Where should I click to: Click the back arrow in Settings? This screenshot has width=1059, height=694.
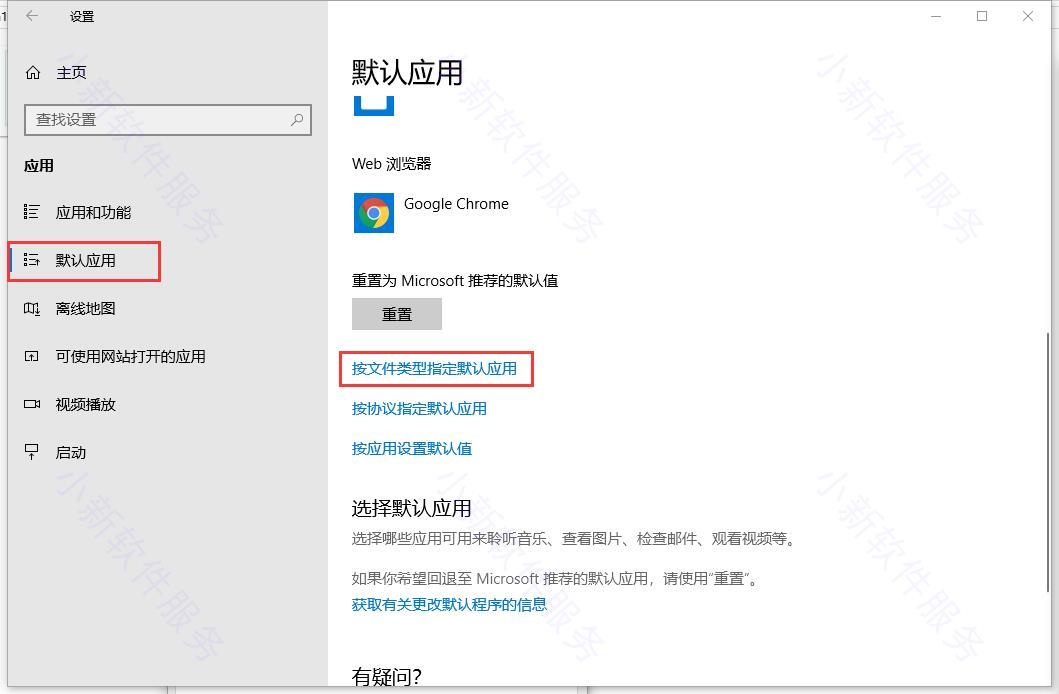(x=32, y=16)
